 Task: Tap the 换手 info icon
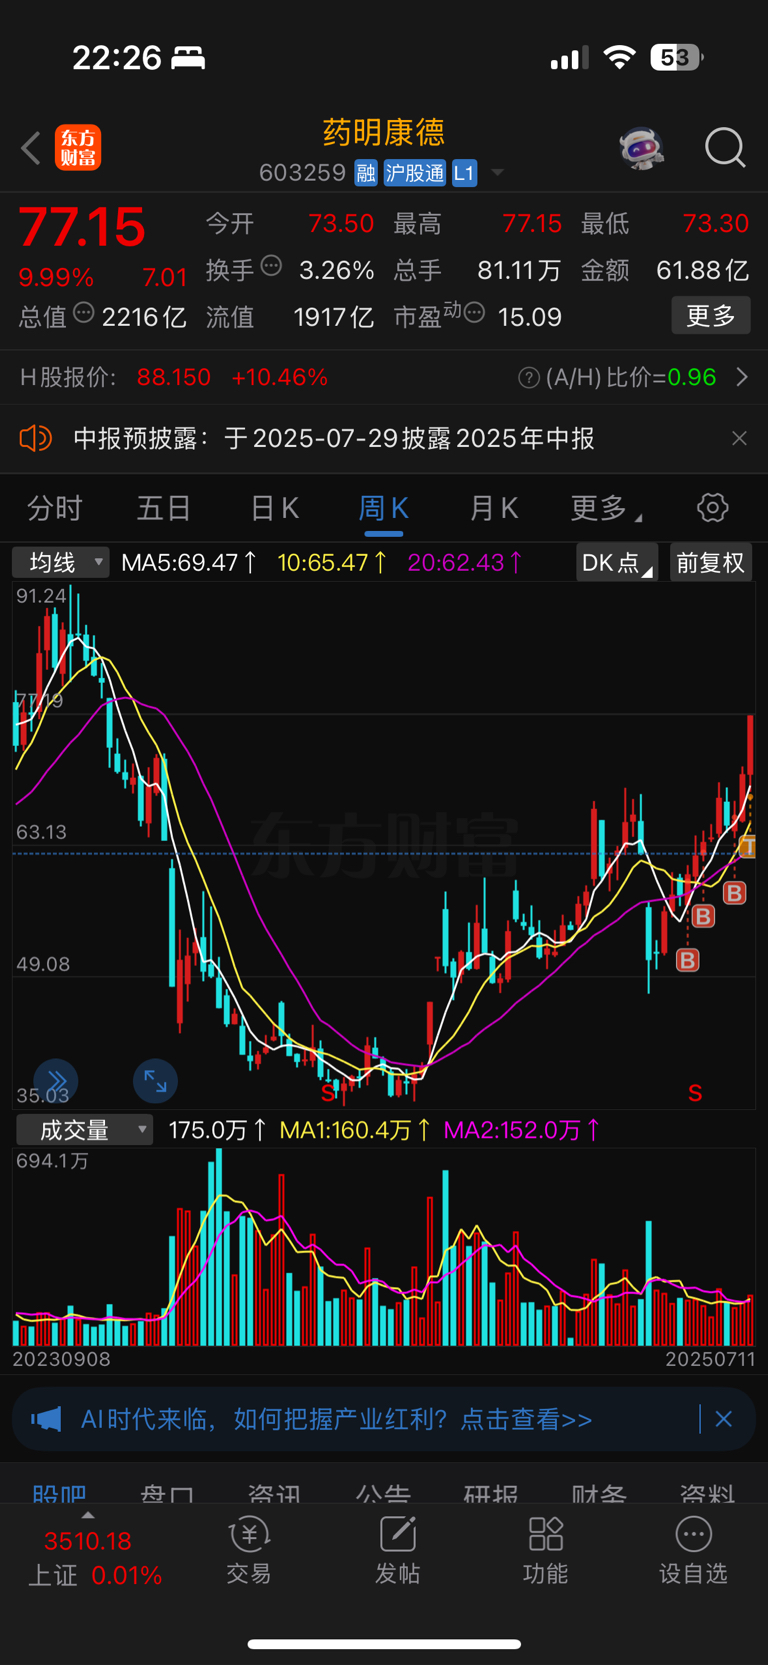click(x=271, y=266)
